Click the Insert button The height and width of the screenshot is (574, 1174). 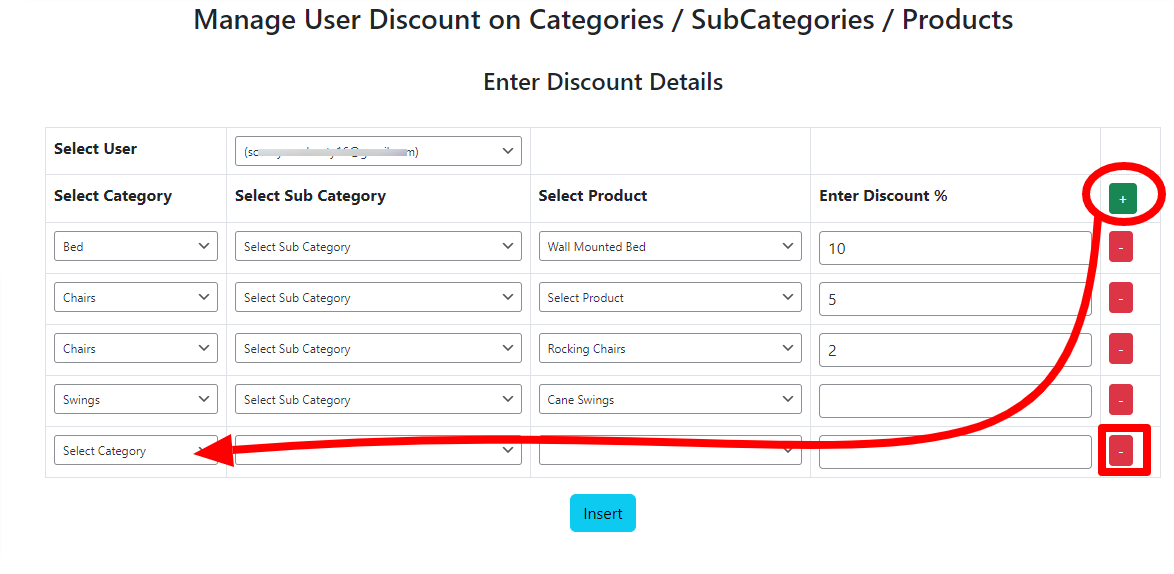click(x=603, y=513)
